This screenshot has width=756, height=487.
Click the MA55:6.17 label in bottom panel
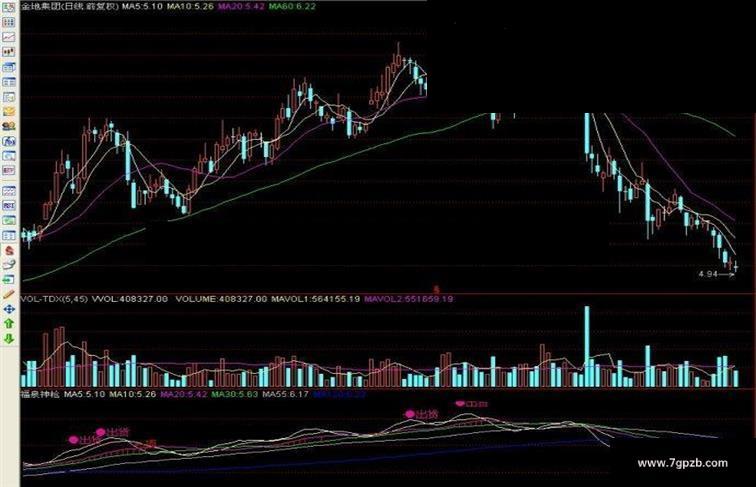pyautogui.click(x=285, y=394)
